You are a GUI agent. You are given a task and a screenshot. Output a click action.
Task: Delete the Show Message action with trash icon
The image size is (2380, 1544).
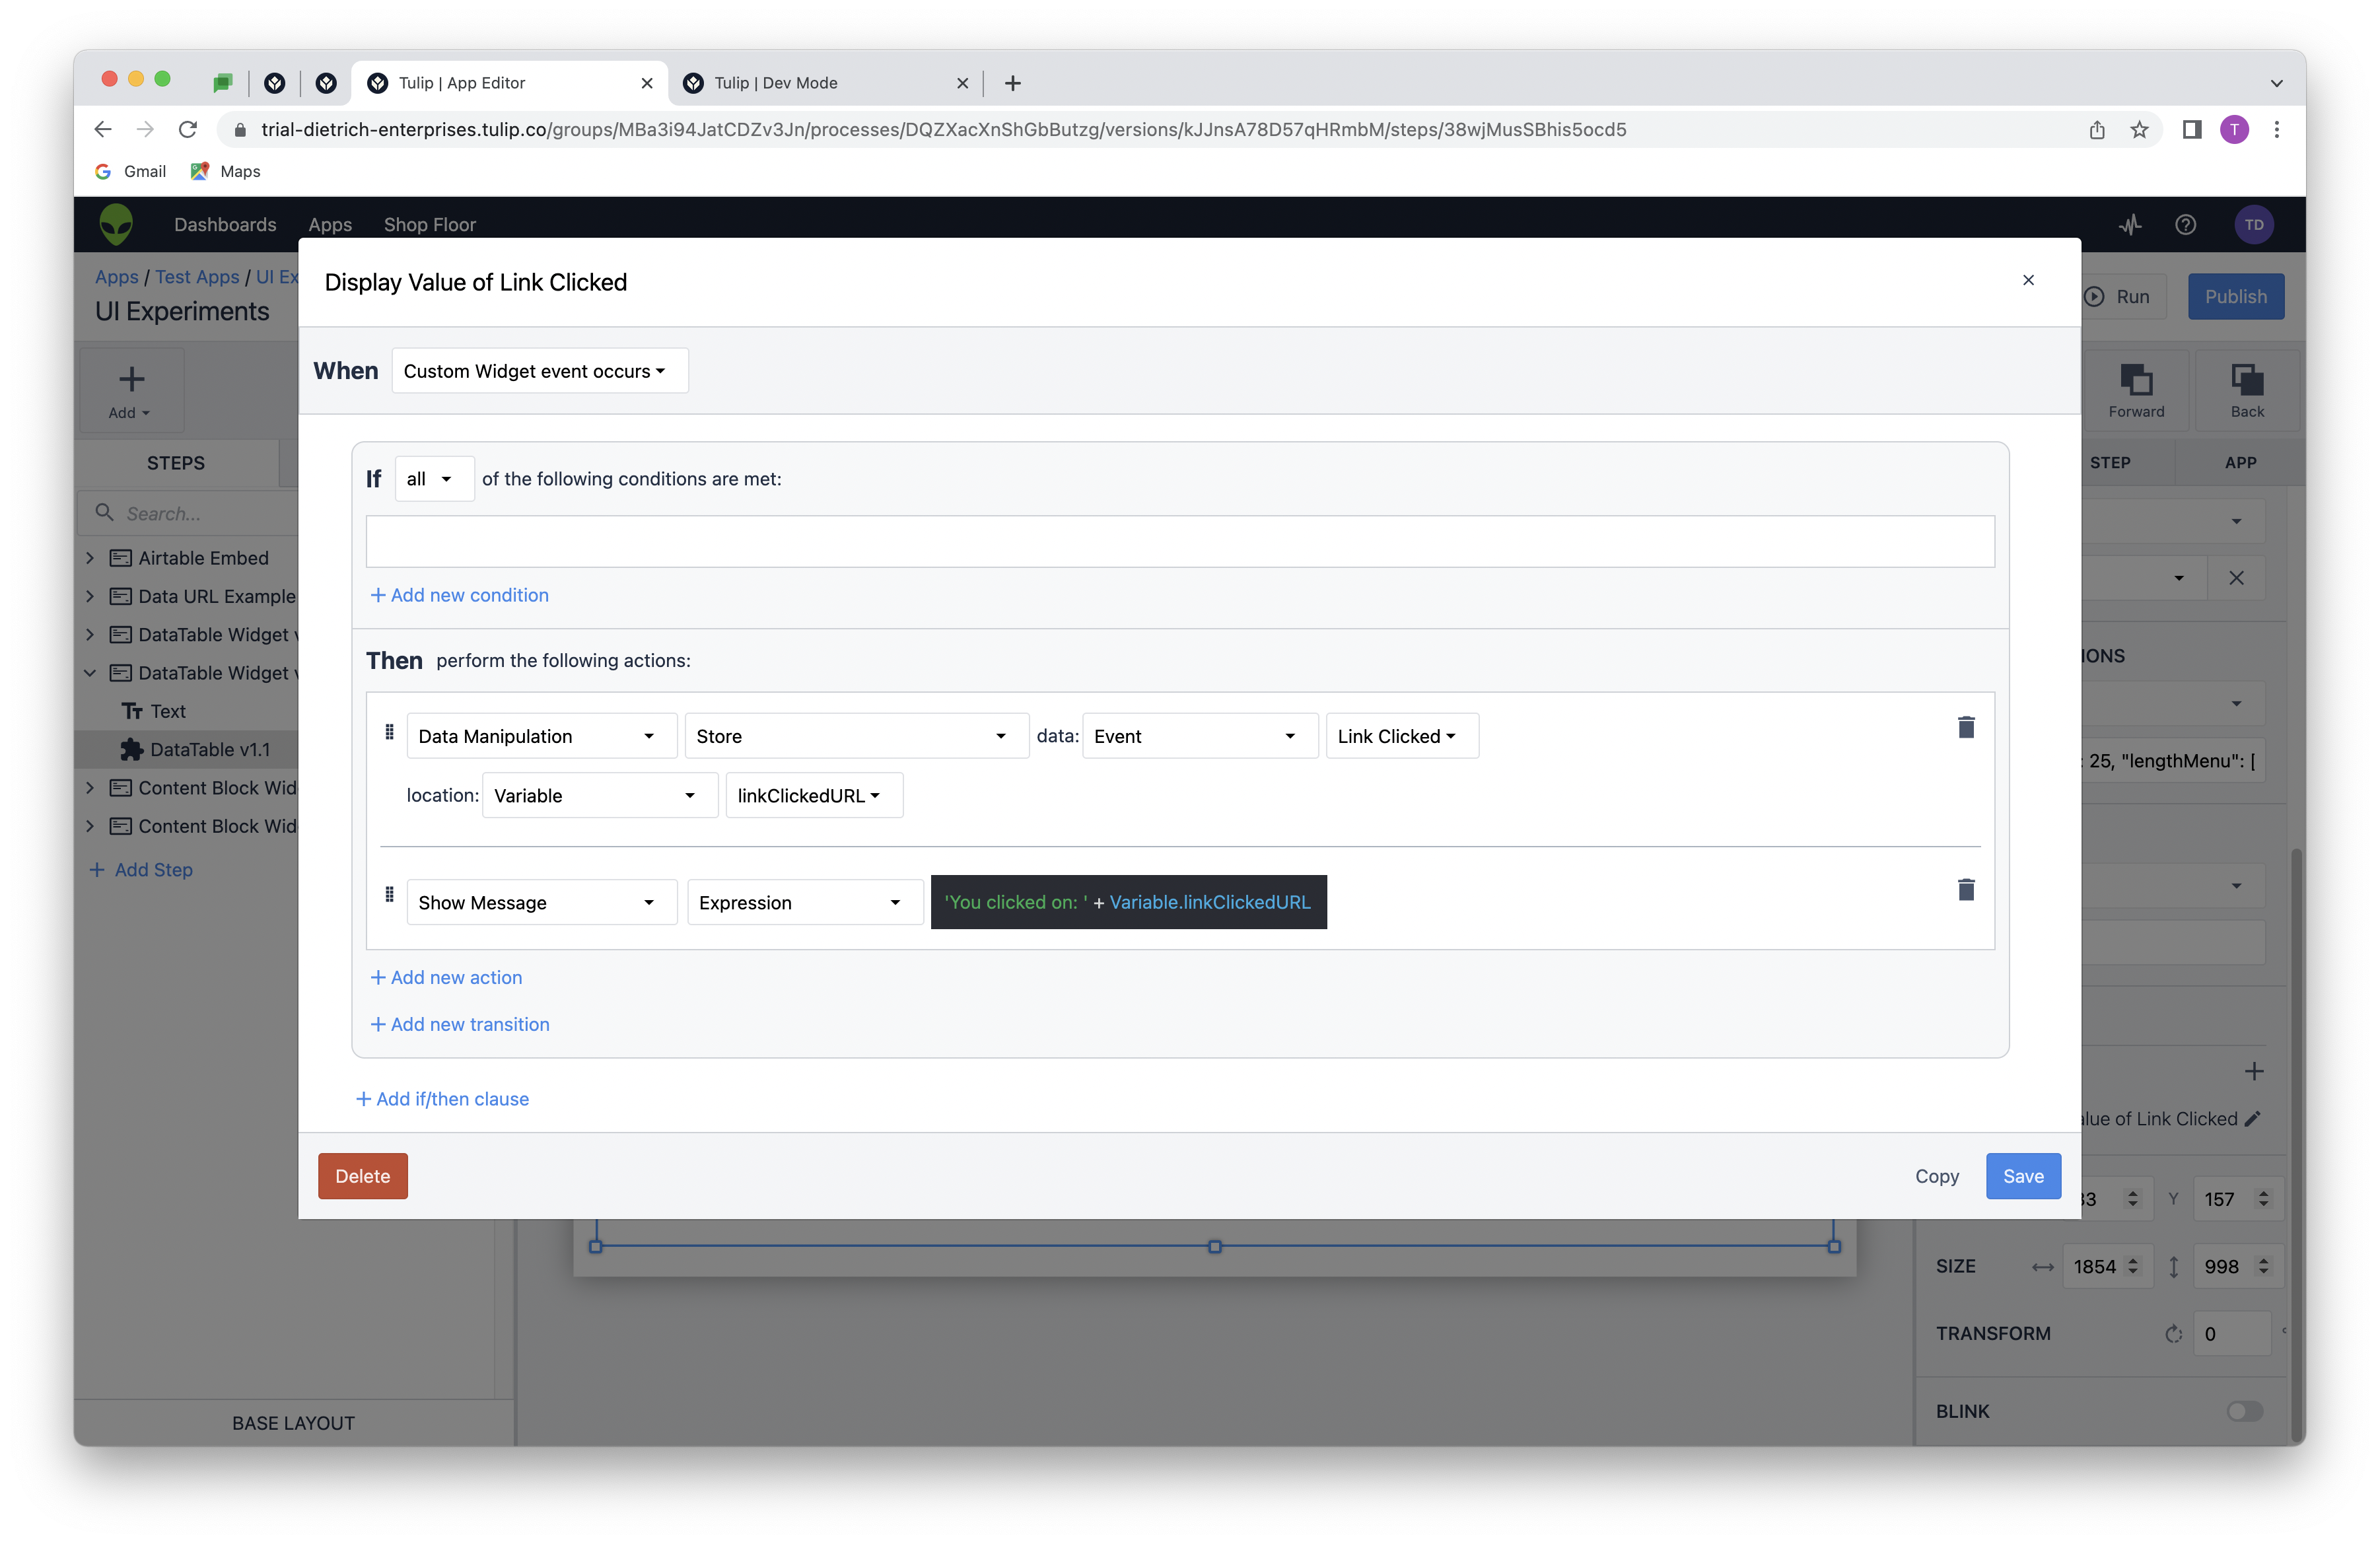[1965, 889]
